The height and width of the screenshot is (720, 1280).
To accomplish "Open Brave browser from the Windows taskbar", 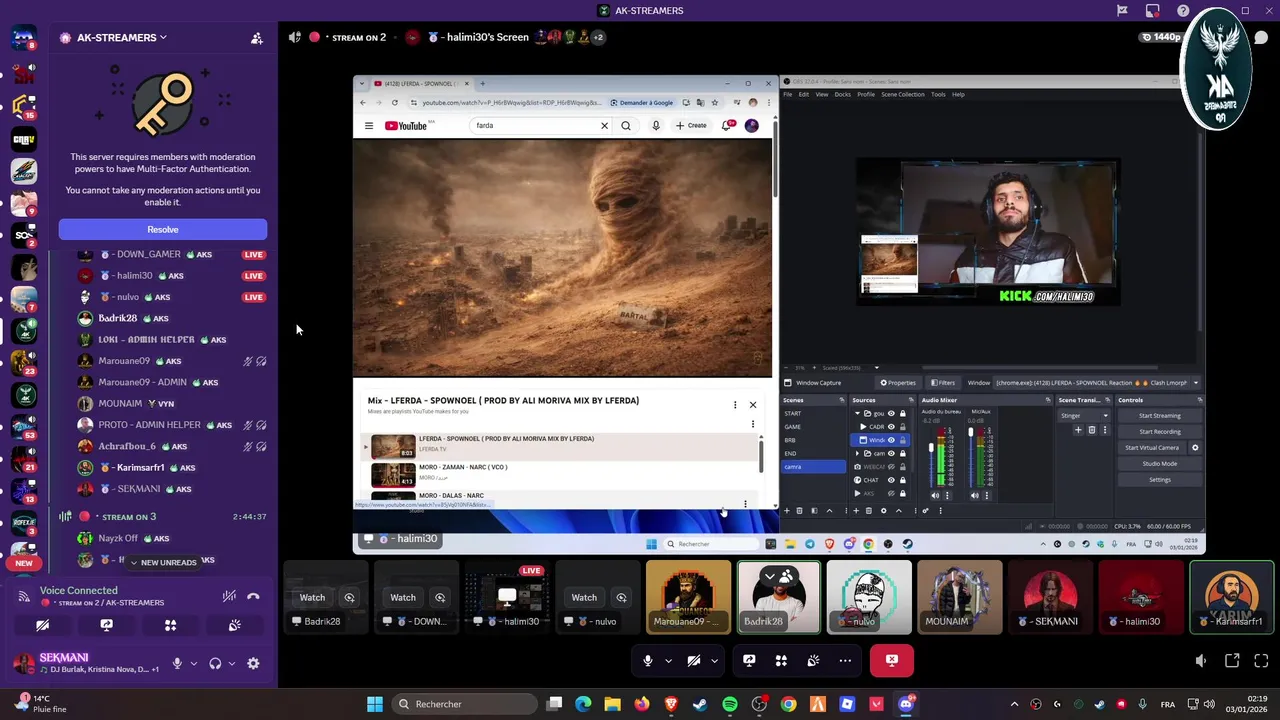I will tap(671, 704).
